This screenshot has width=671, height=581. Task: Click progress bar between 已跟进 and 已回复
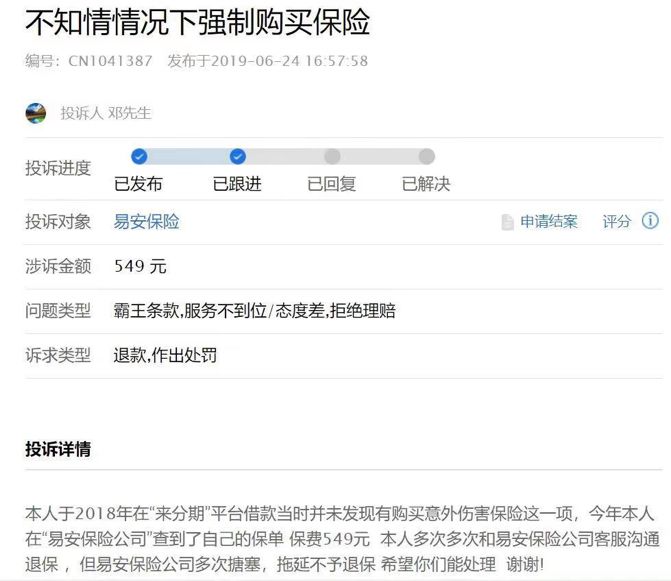(x=285, y=156)
